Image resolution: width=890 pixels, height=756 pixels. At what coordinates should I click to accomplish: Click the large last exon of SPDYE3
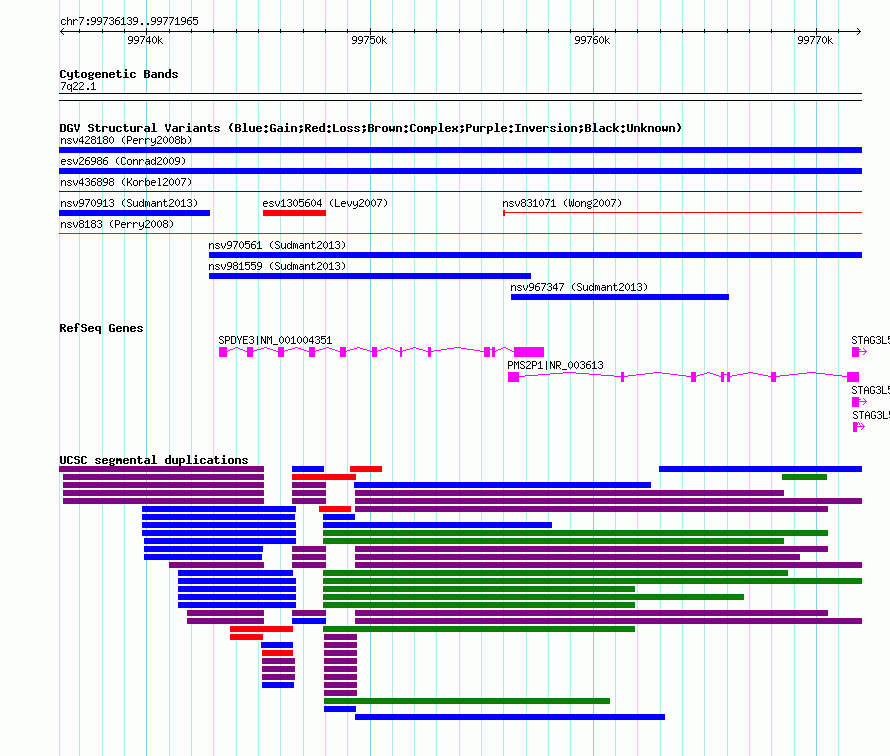tap(528, 352)
